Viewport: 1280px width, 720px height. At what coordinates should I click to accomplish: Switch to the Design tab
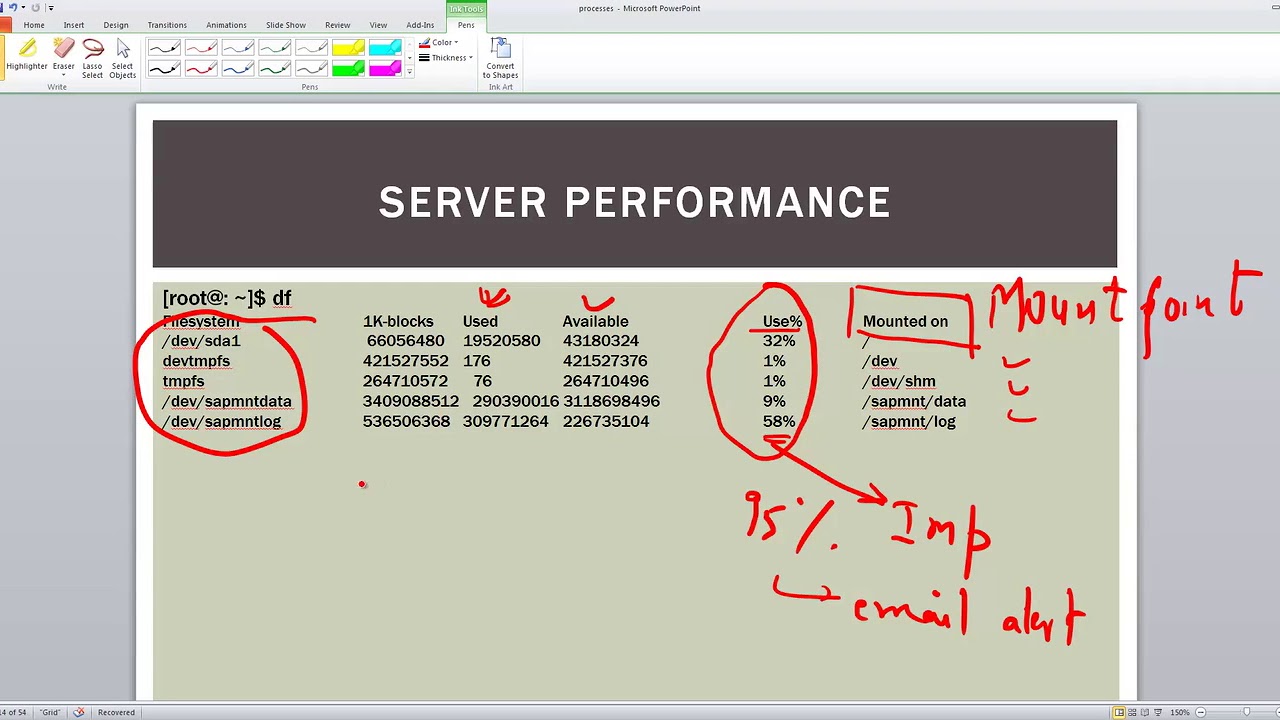[116, 25]
